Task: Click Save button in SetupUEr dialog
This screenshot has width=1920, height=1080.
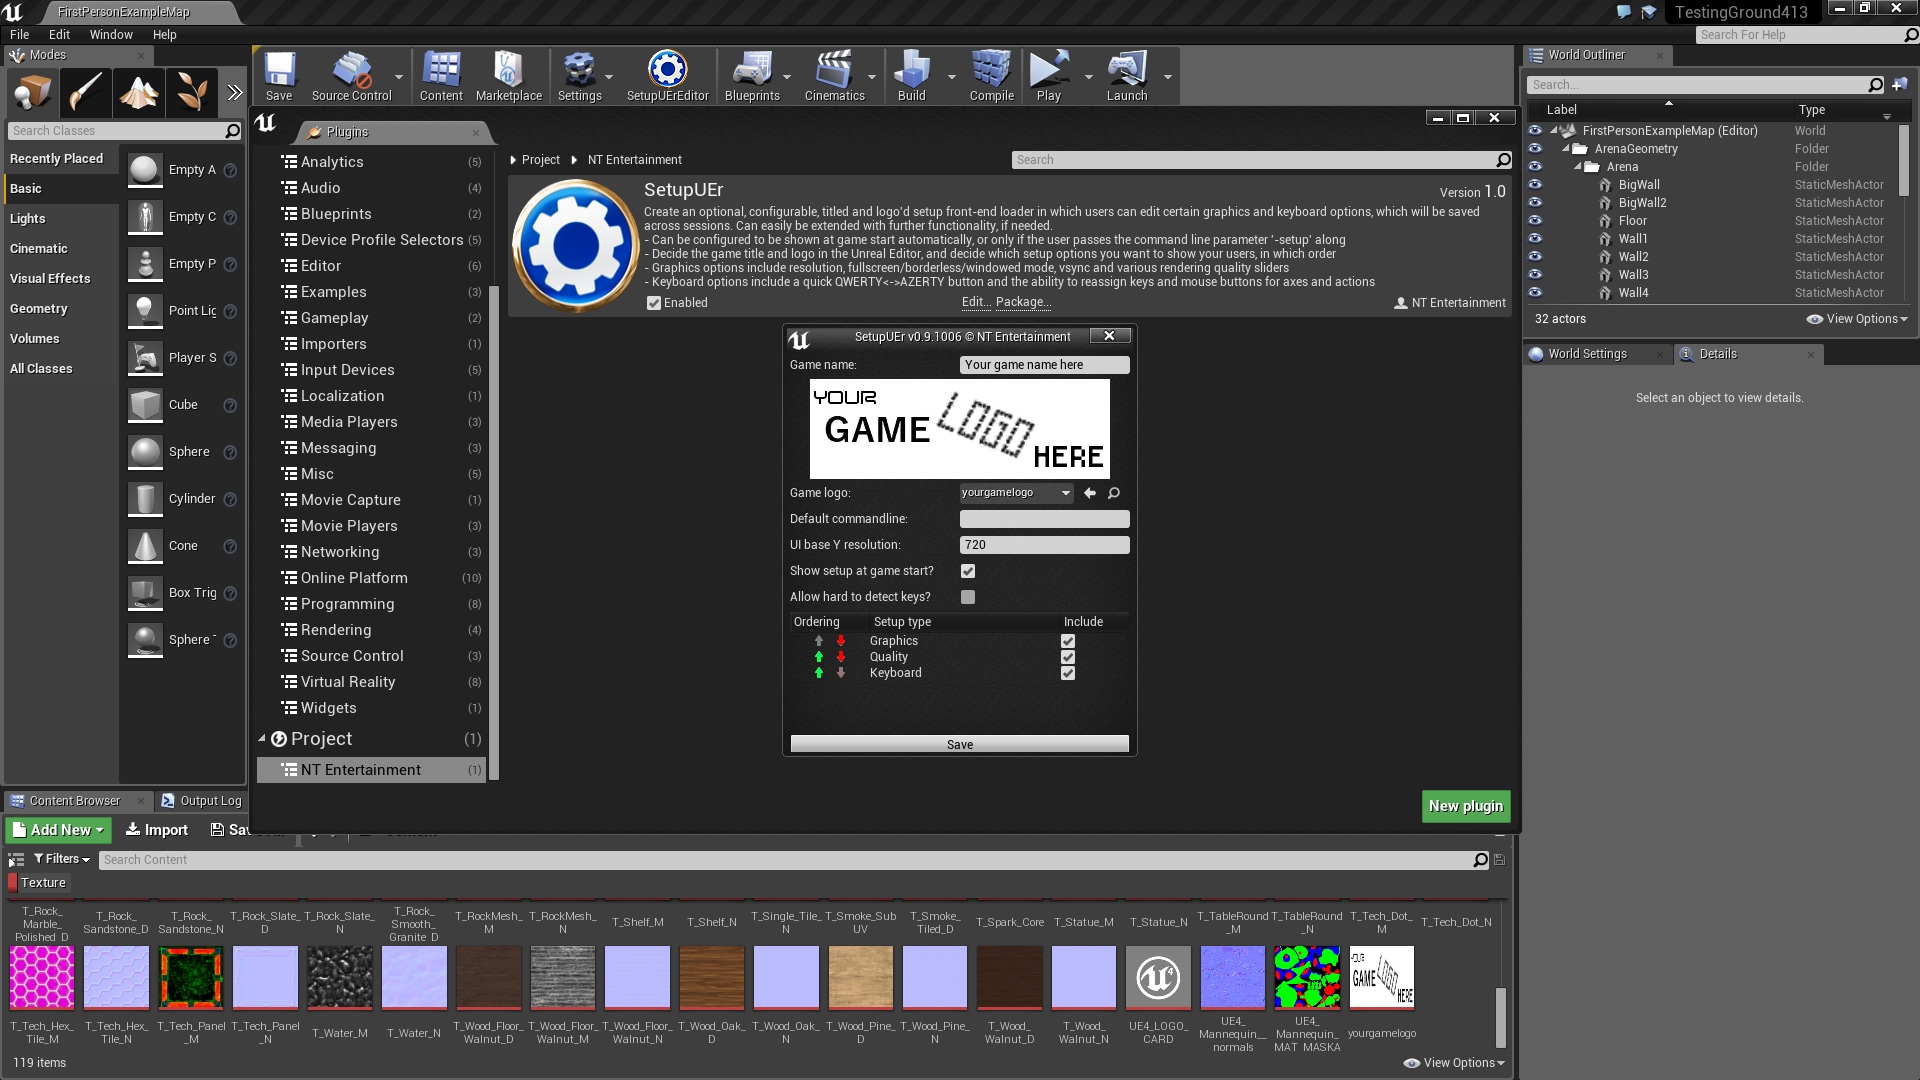Action: point(960,744)
